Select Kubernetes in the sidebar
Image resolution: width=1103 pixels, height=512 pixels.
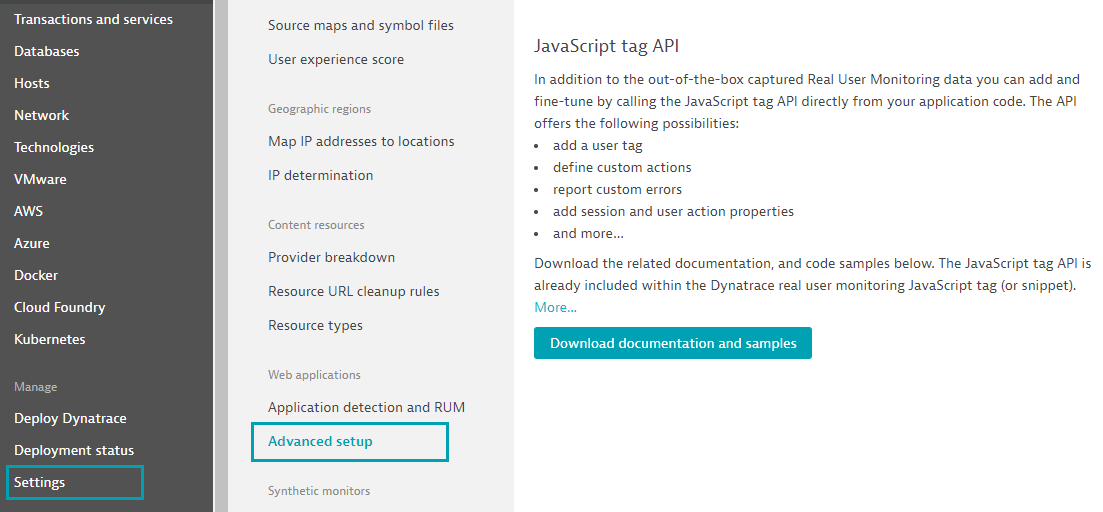point(50,339)
